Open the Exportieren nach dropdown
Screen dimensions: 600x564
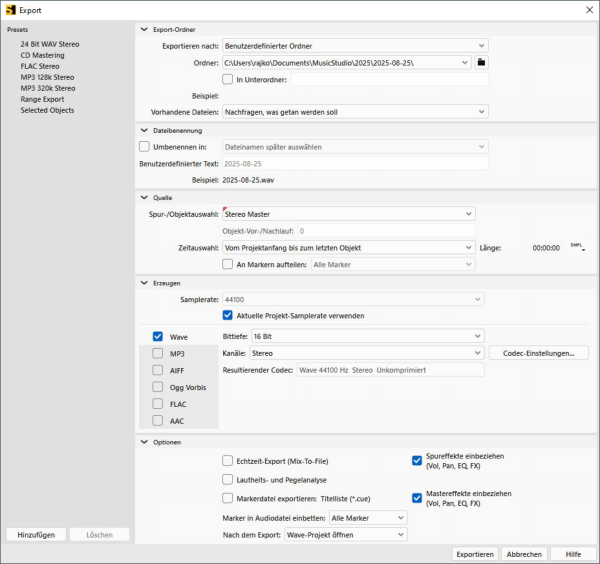pos(355,45)
